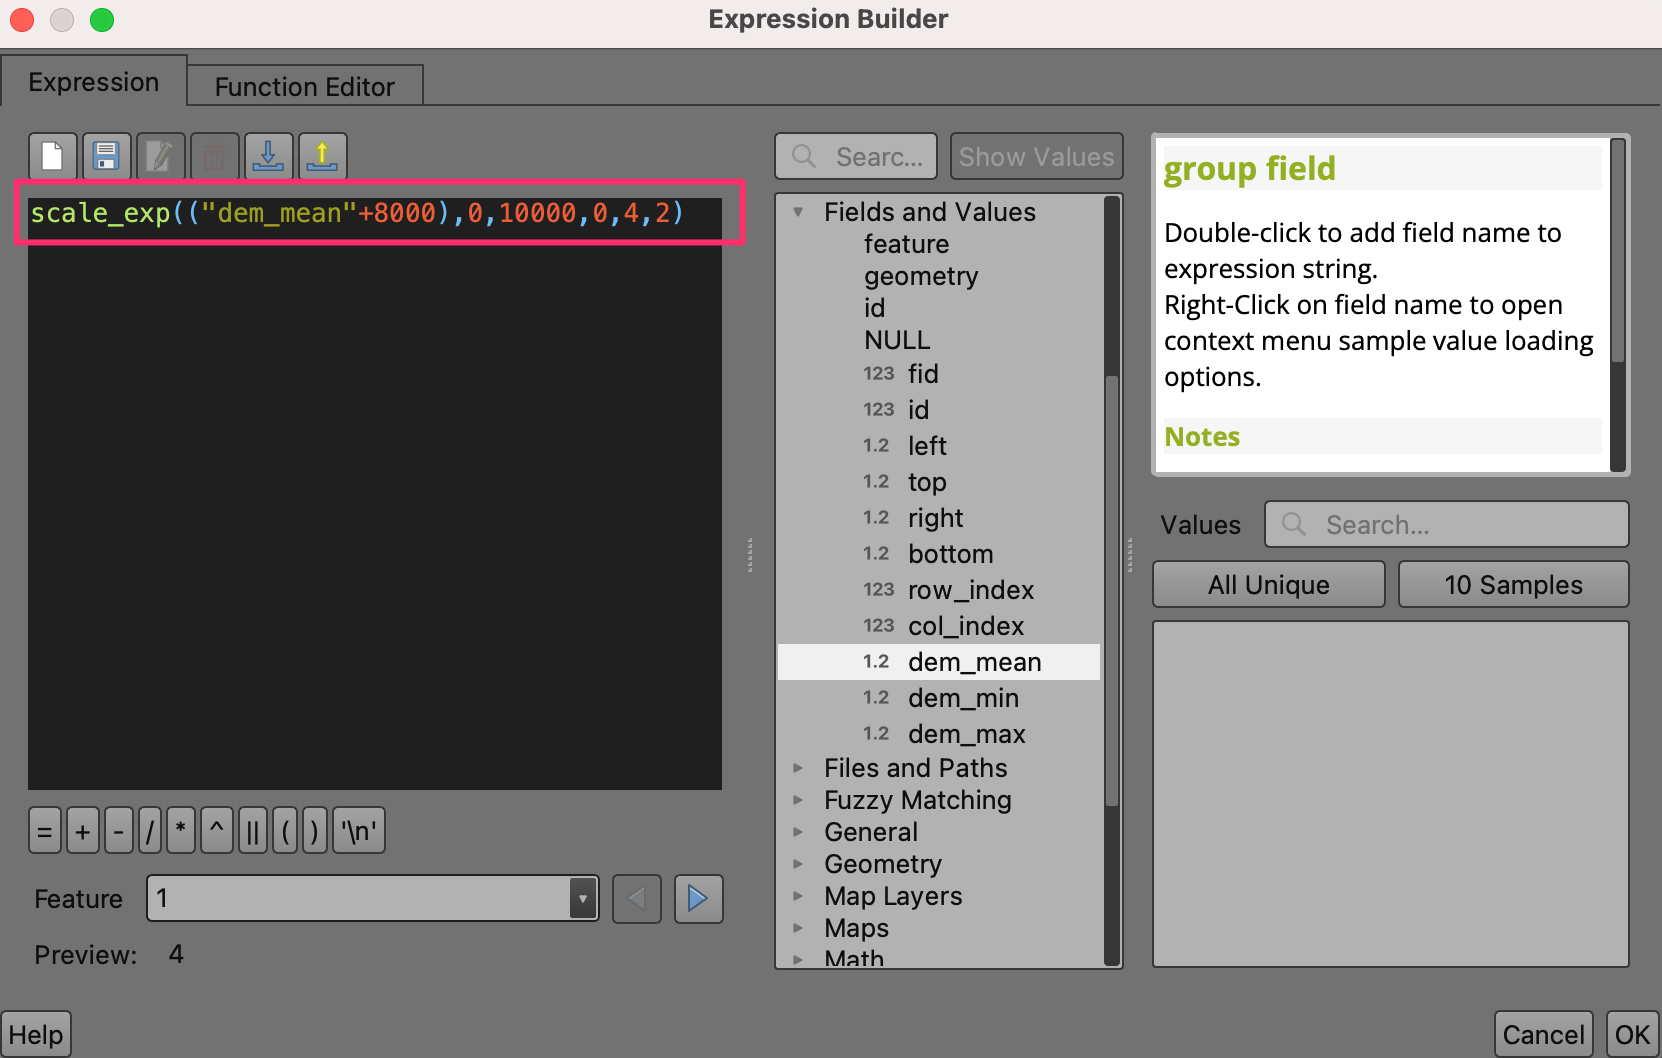Select the dem_min field in list

(962, 698)
